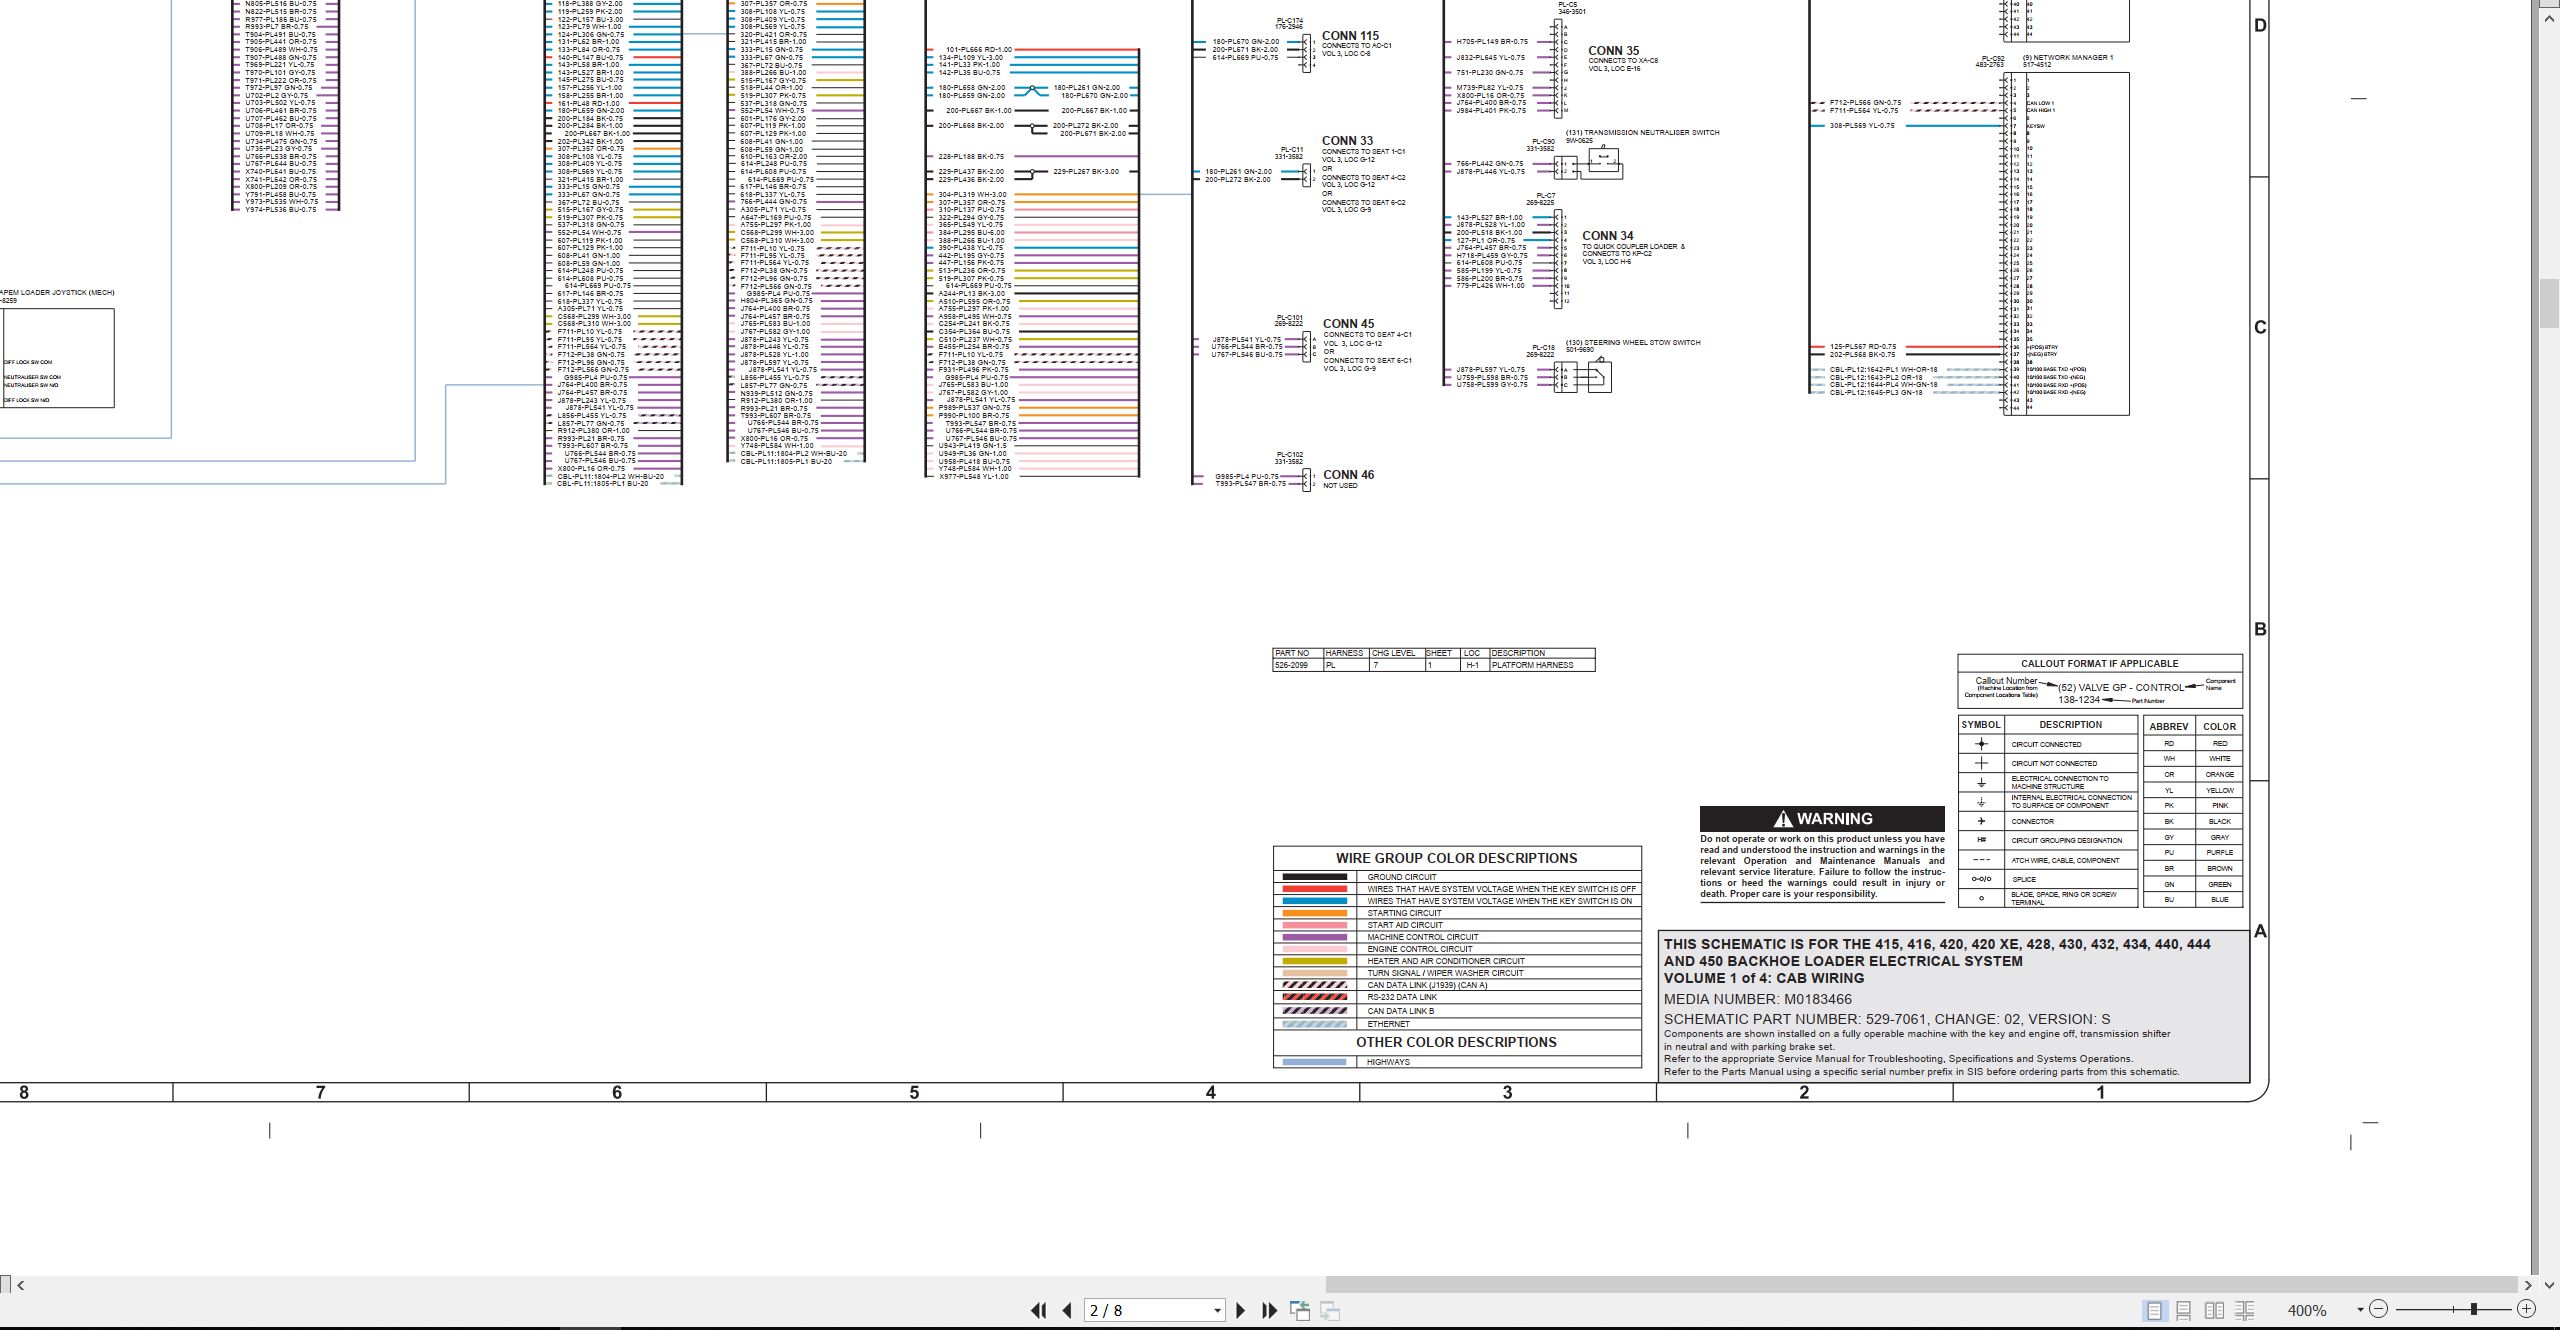This screenshot has width=2560, height=1330.
Task: Enable continuous scrolling page layout
Action: coord(2184,1310)
